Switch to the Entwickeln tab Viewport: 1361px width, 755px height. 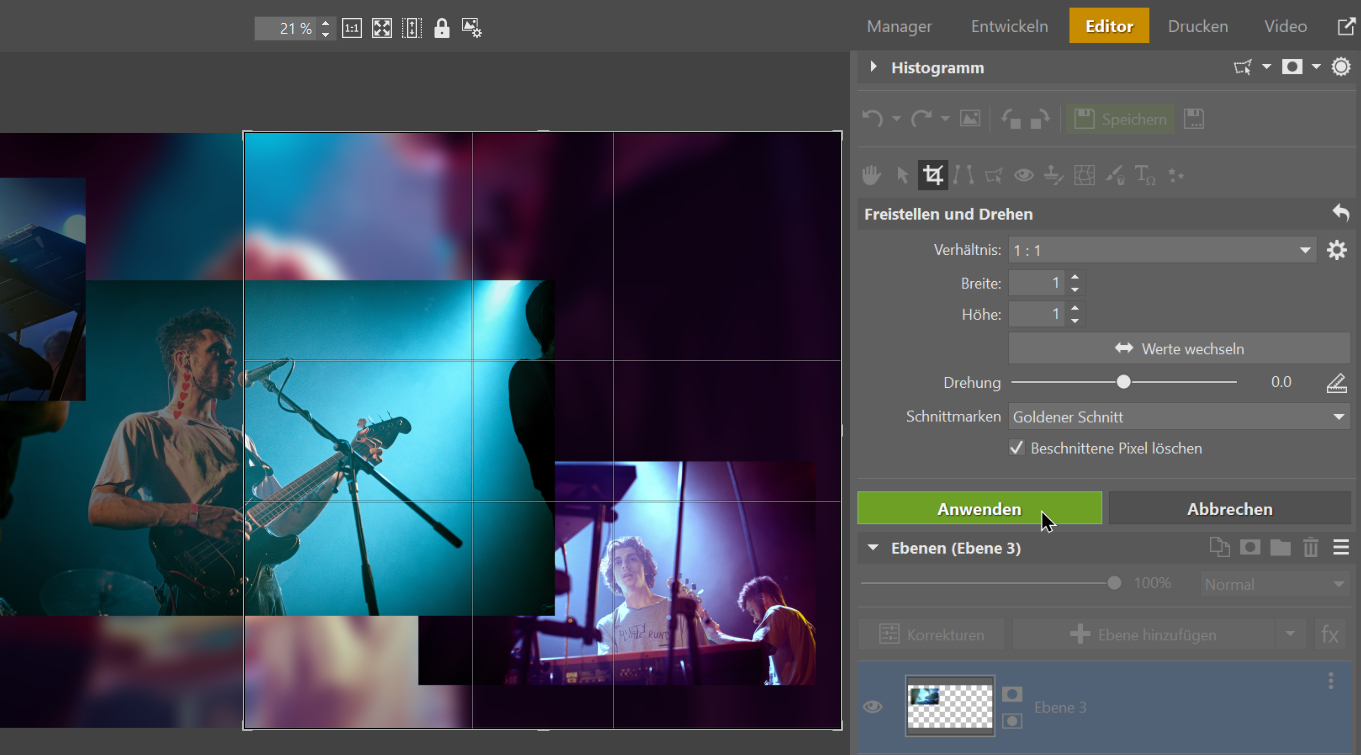click(x=1009, y=26)
